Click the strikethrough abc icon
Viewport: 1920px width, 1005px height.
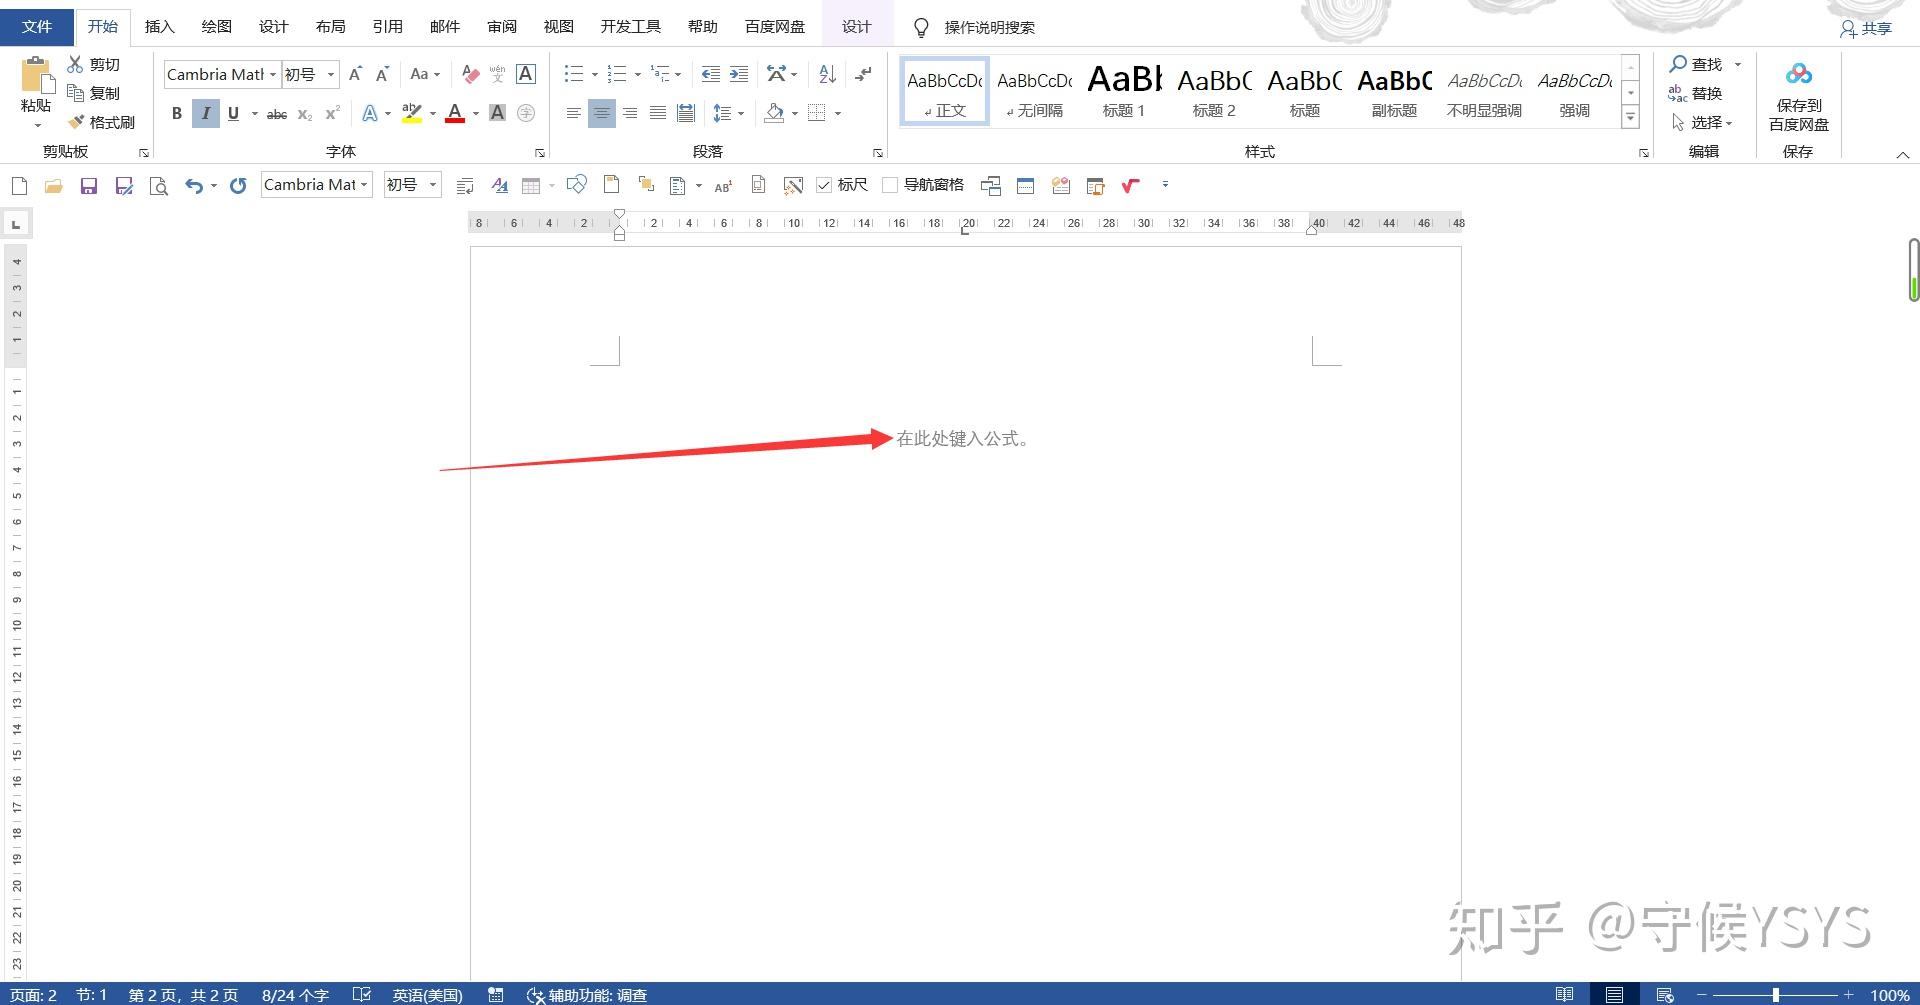tap(277, 113)
